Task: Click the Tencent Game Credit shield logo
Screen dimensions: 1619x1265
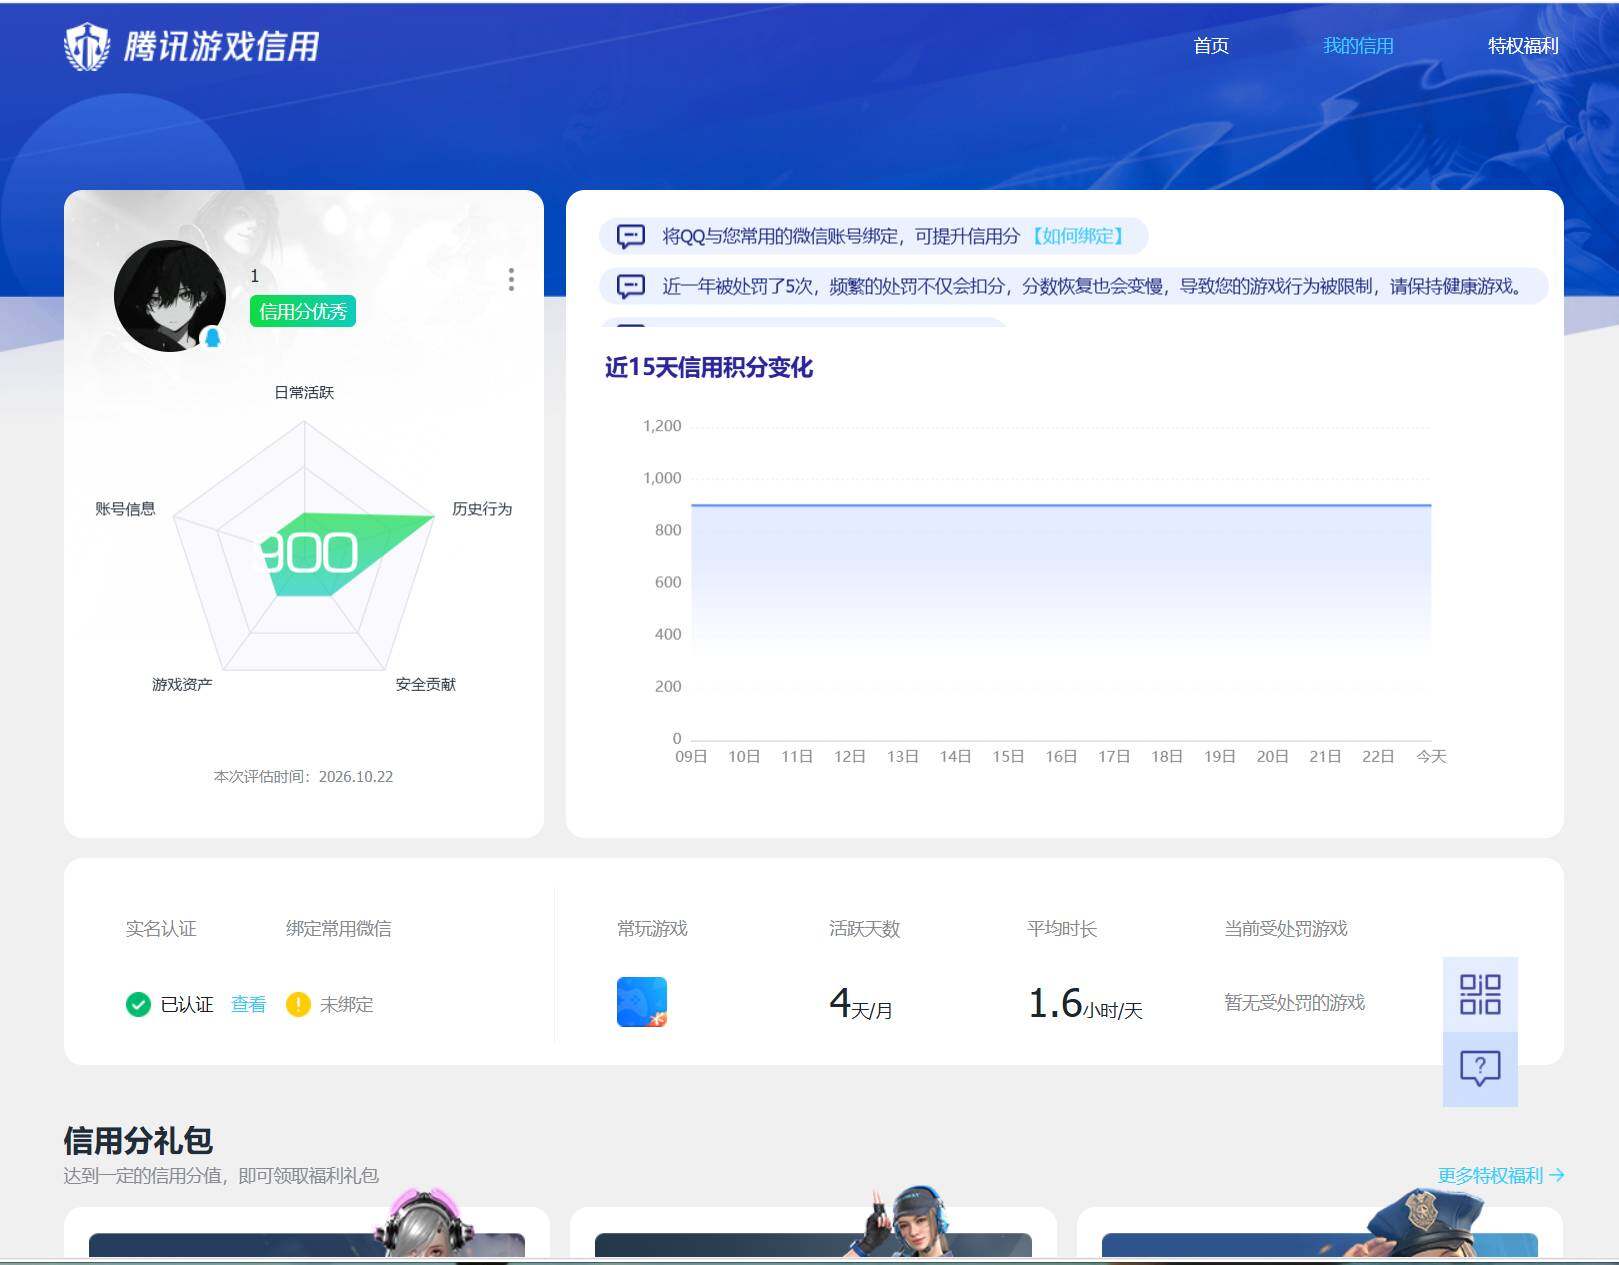Action: point(87,46)
